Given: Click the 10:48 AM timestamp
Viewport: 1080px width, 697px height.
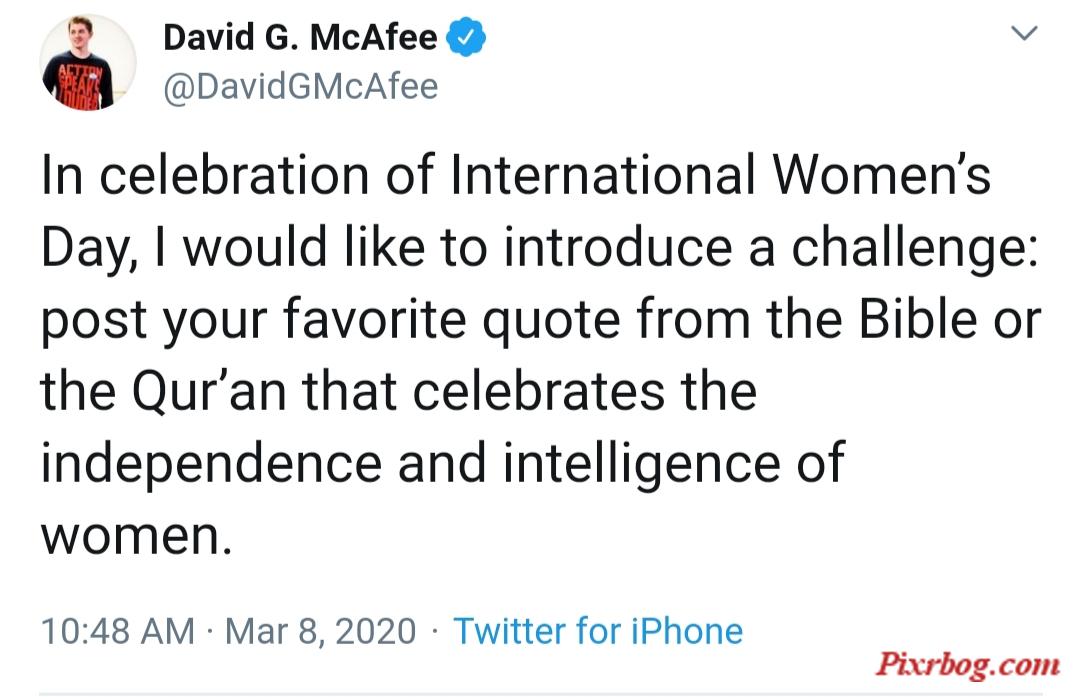Looking at the screenshot, I should click(118, 631).
